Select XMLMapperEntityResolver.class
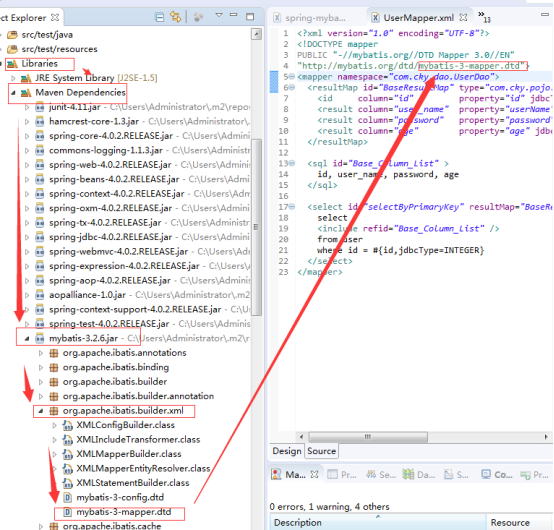Image resolution: width=554 pixels, height=530 pixels. click(143, 469)
